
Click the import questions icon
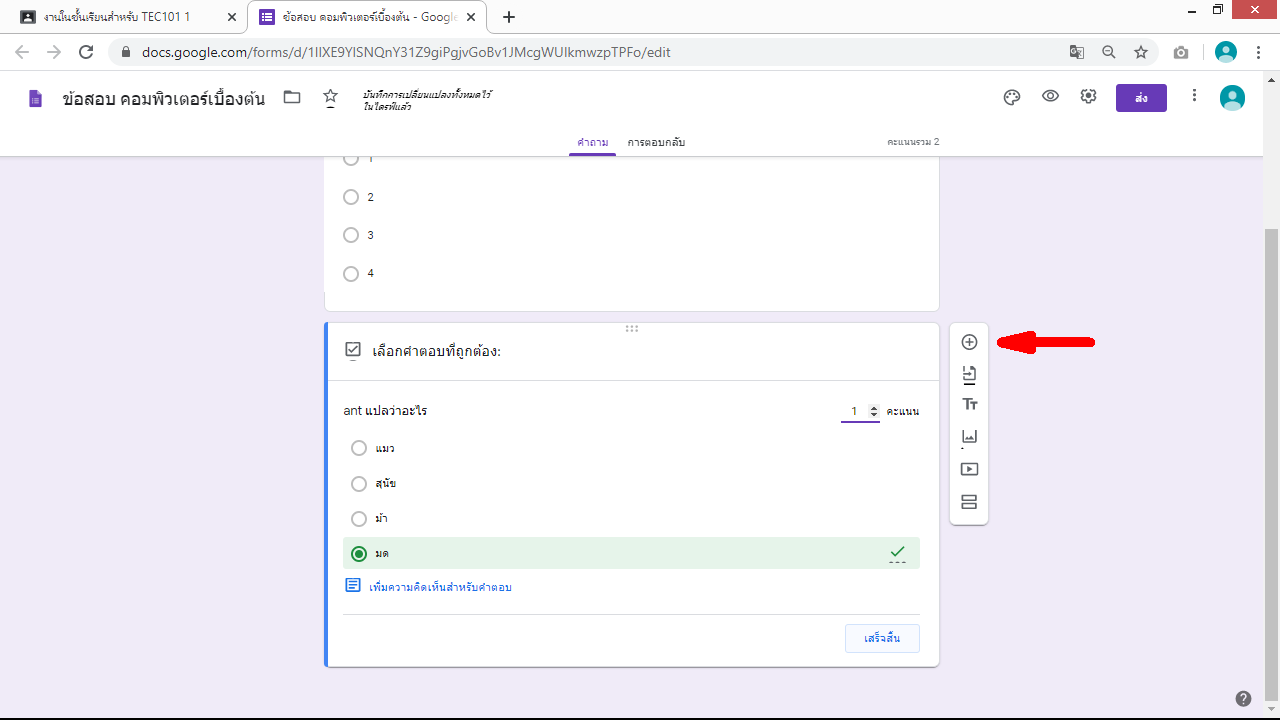969,374
